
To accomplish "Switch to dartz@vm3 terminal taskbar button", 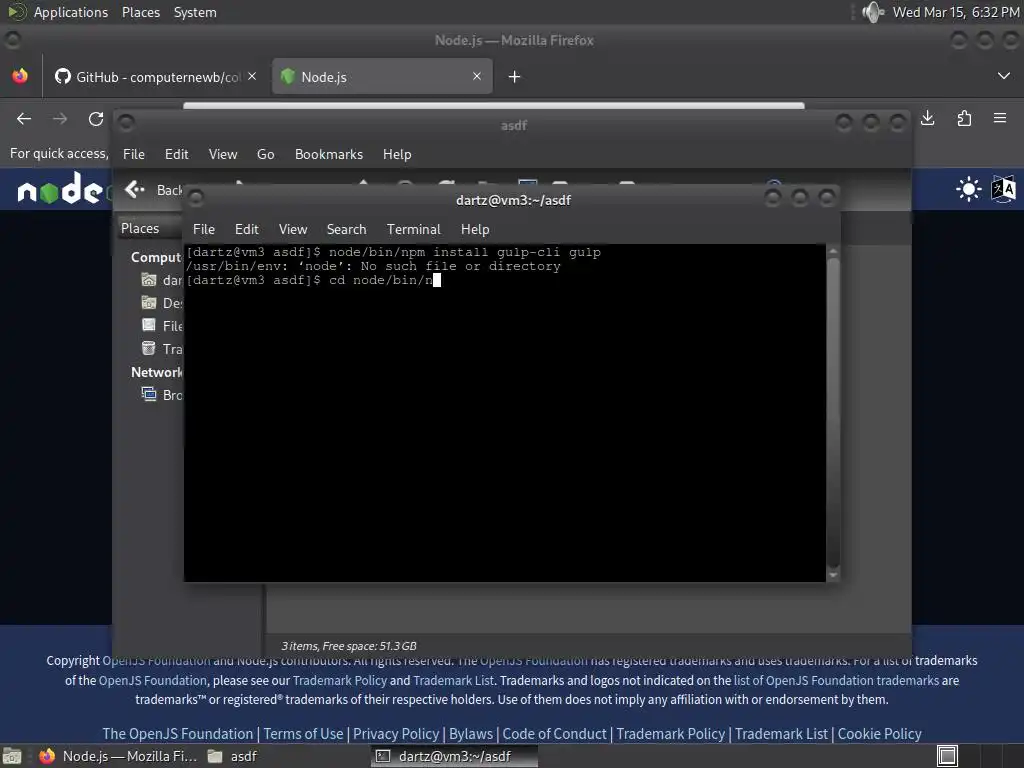I will (x=454, y=756).
